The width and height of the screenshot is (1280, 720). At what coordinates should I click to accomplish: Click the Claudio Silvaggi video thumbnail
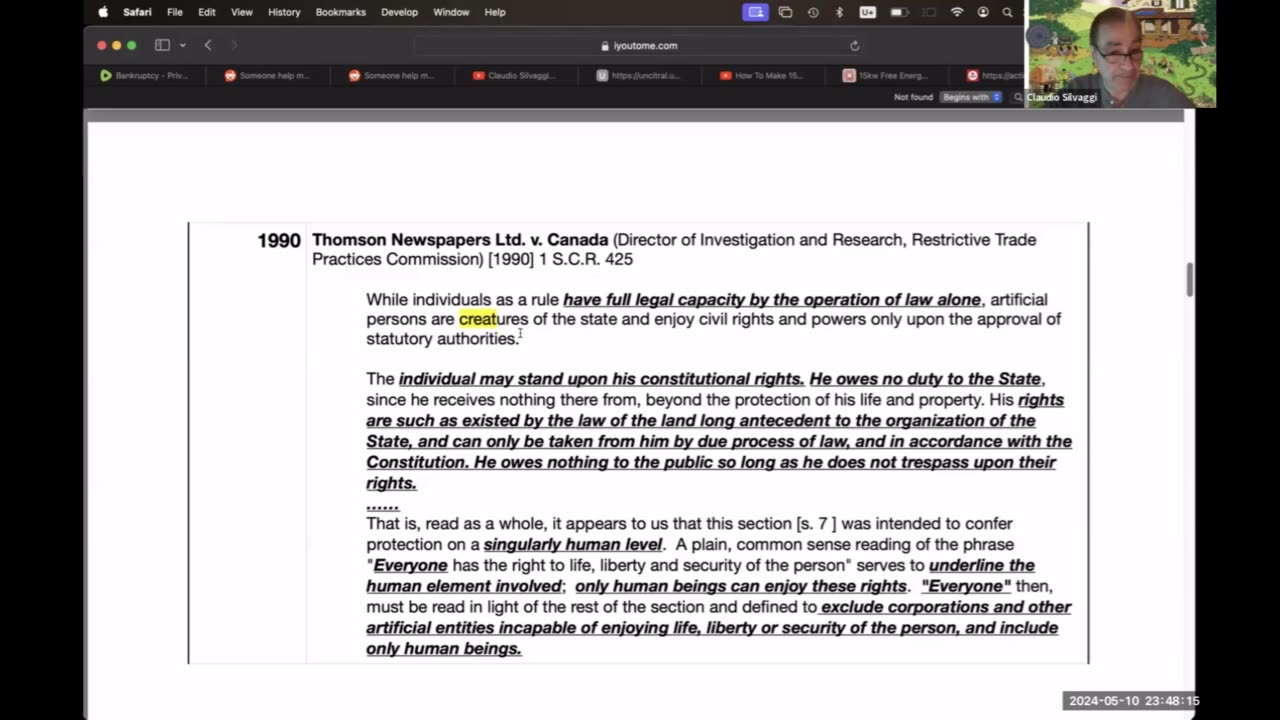coord(1121,53)
